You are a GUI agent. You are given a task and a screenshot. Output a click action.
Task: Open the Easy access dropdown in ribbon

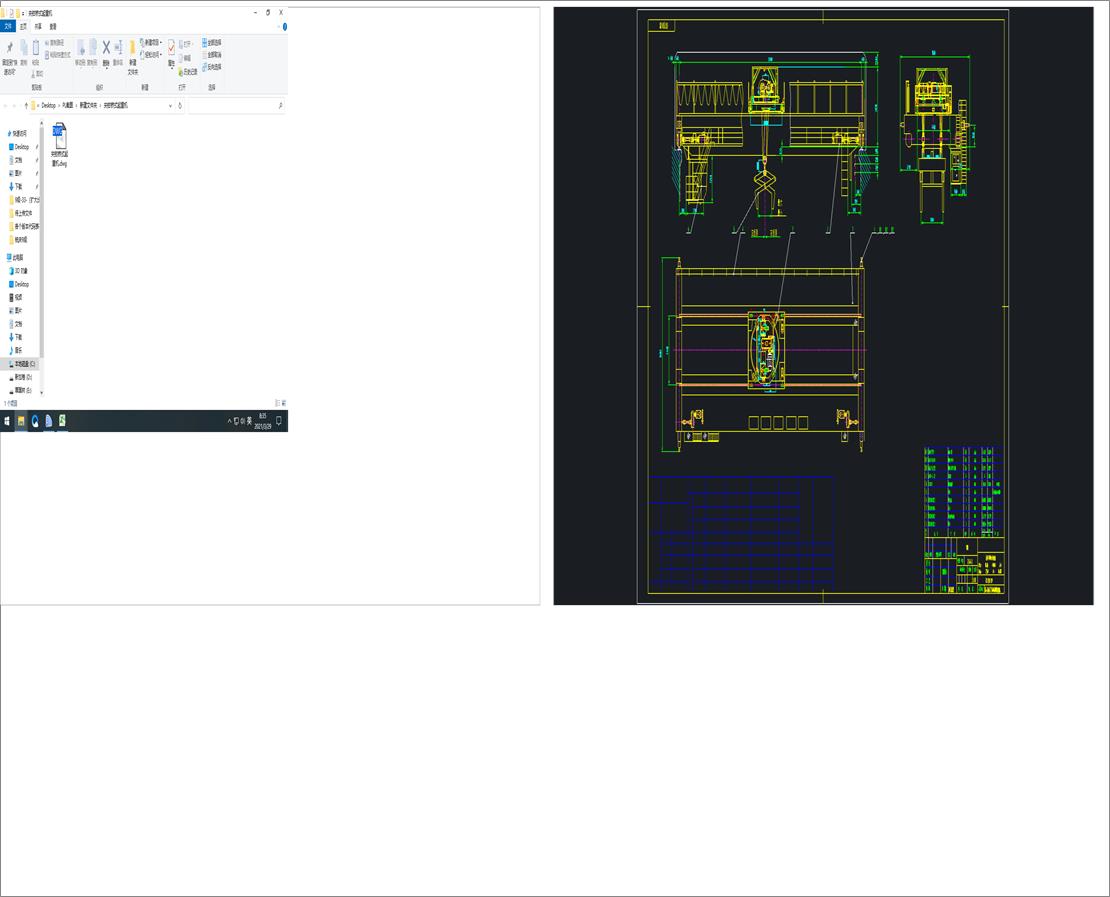pyautogui.click(x=151, y=55)
